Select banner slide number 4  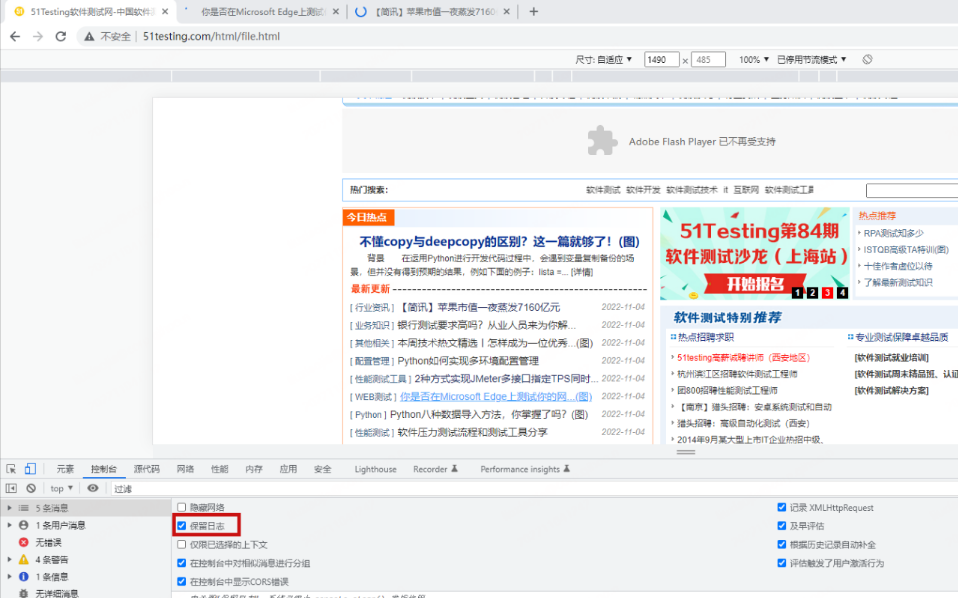click(x=842, y=293)
